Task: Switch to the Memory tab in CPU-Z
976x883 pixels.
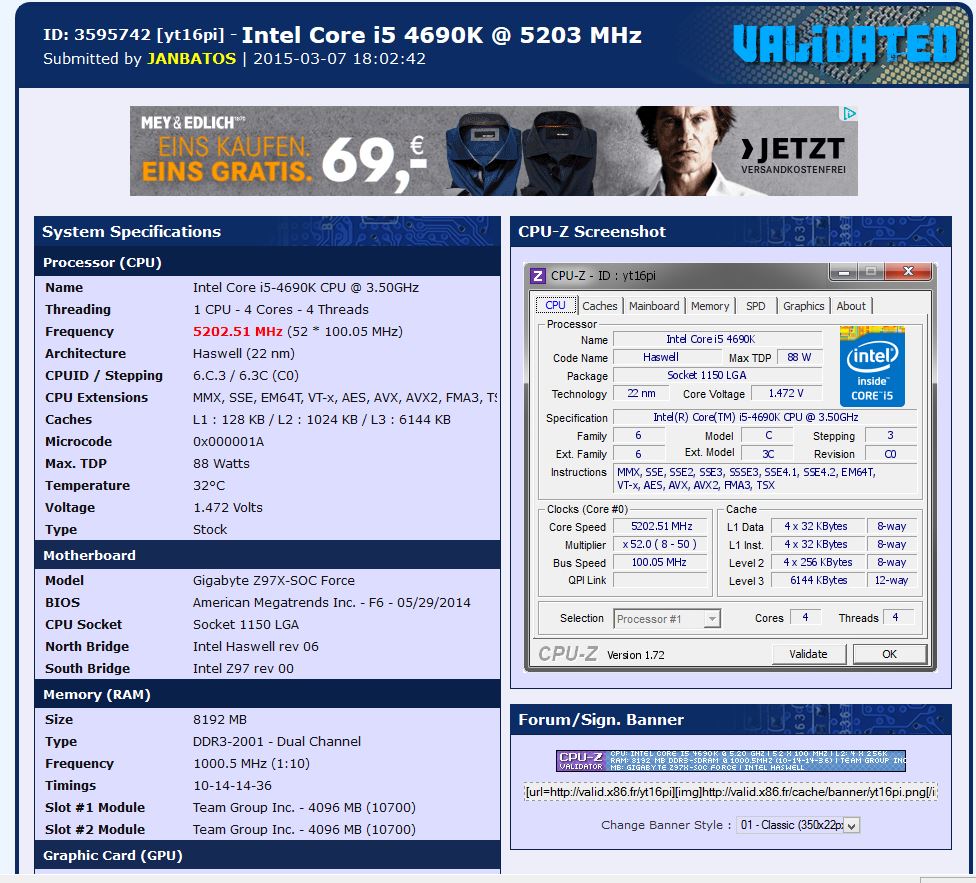Action: pos(710,306)
